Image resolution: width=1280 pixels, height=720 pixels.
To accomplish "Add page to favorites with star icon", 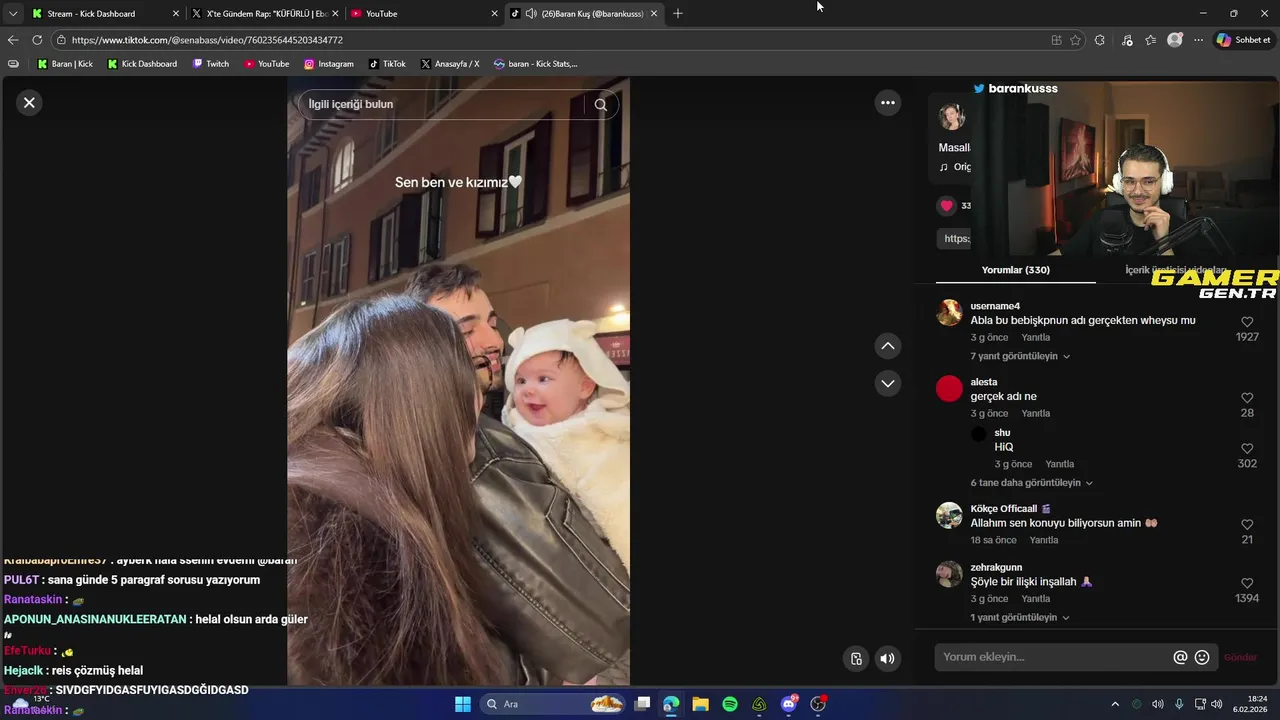I will [1075, 40].
